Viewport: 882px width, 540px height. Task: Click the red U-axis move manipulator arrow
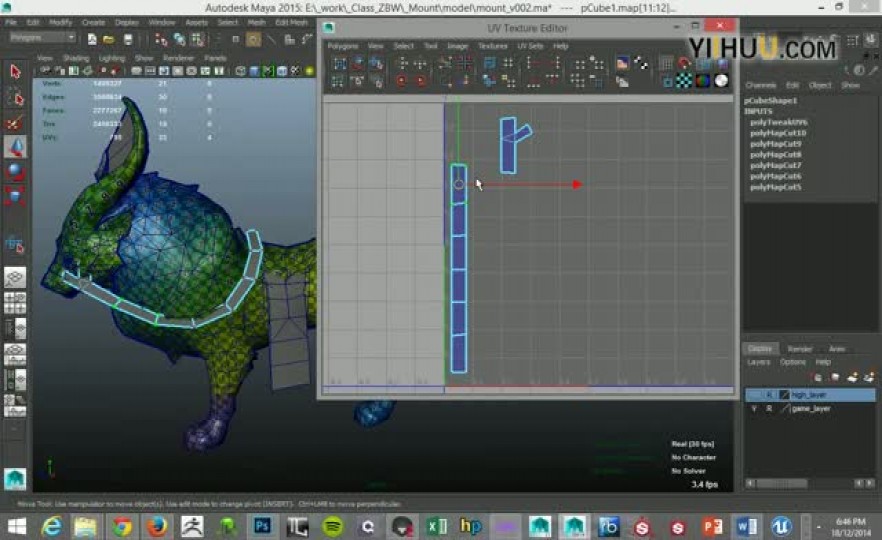(577, 184)
